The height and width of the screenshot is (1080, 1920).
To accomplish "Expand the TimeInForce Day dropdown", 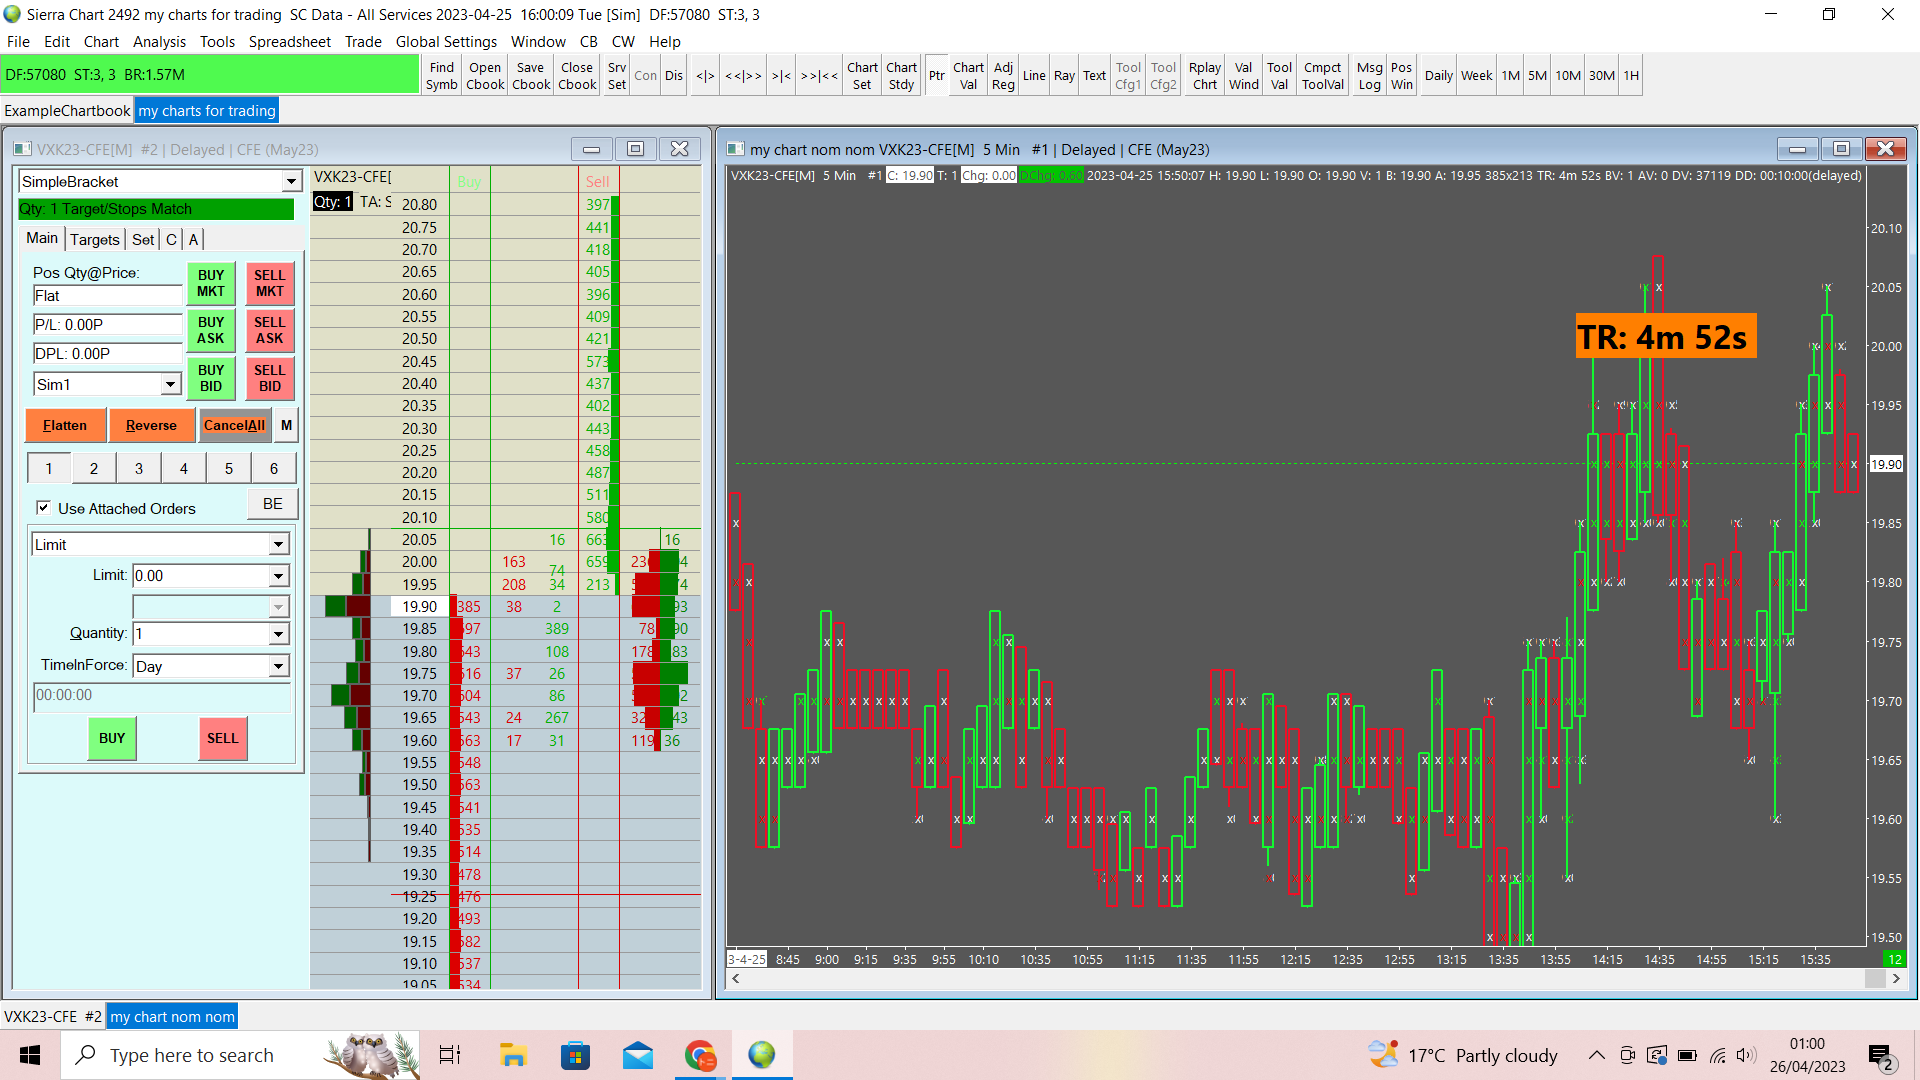I will coord(278,667).
